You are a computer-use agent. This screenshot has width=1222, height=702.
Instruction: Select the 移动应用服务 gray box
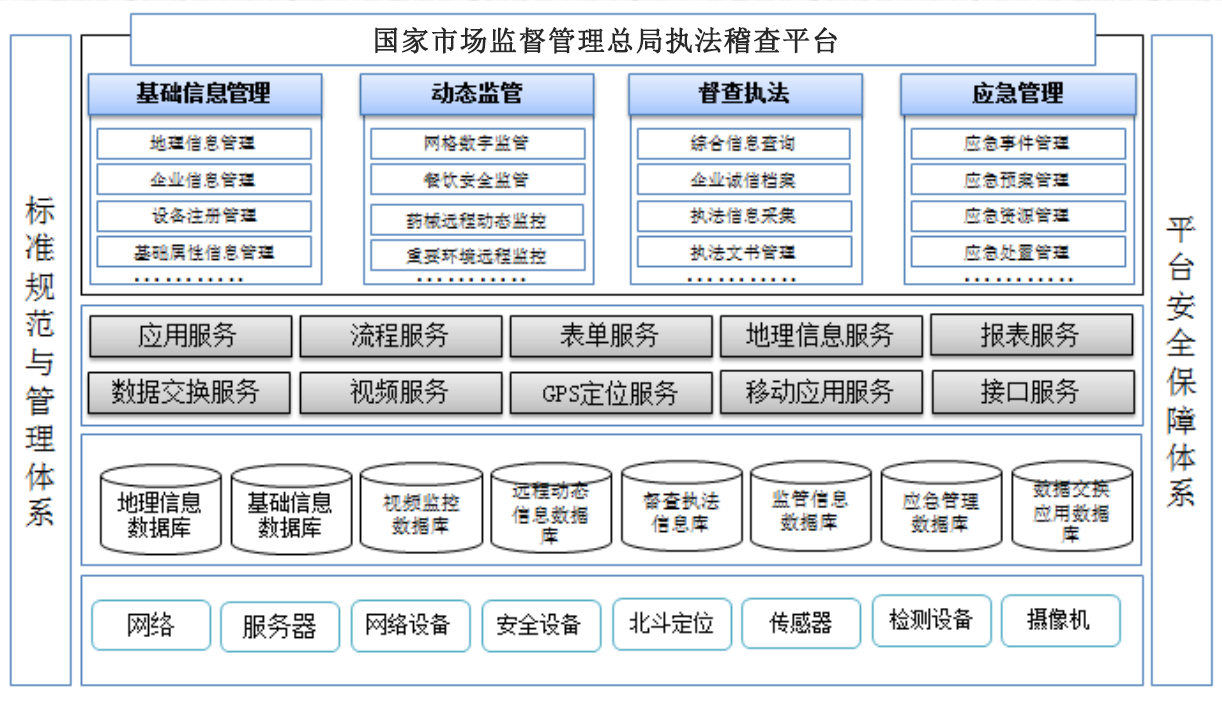coord(821,392)
